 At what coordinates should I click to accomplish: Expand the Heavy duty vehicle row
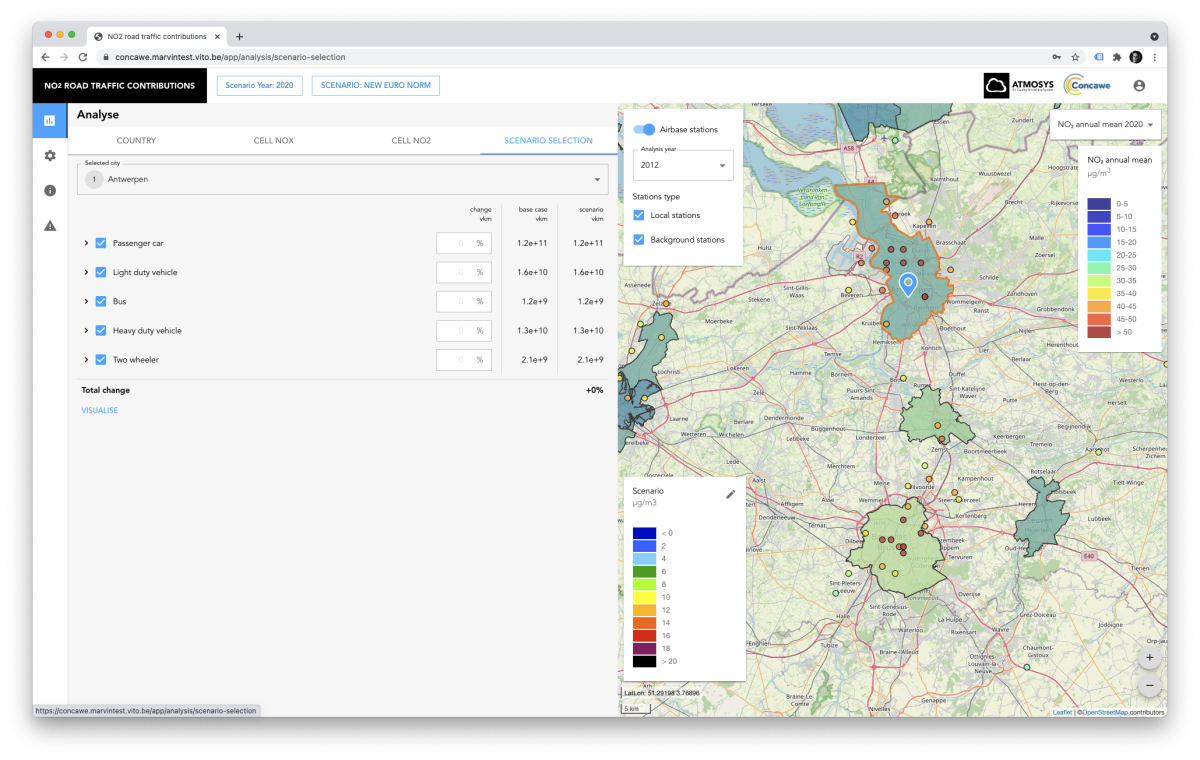click(87, 331)
